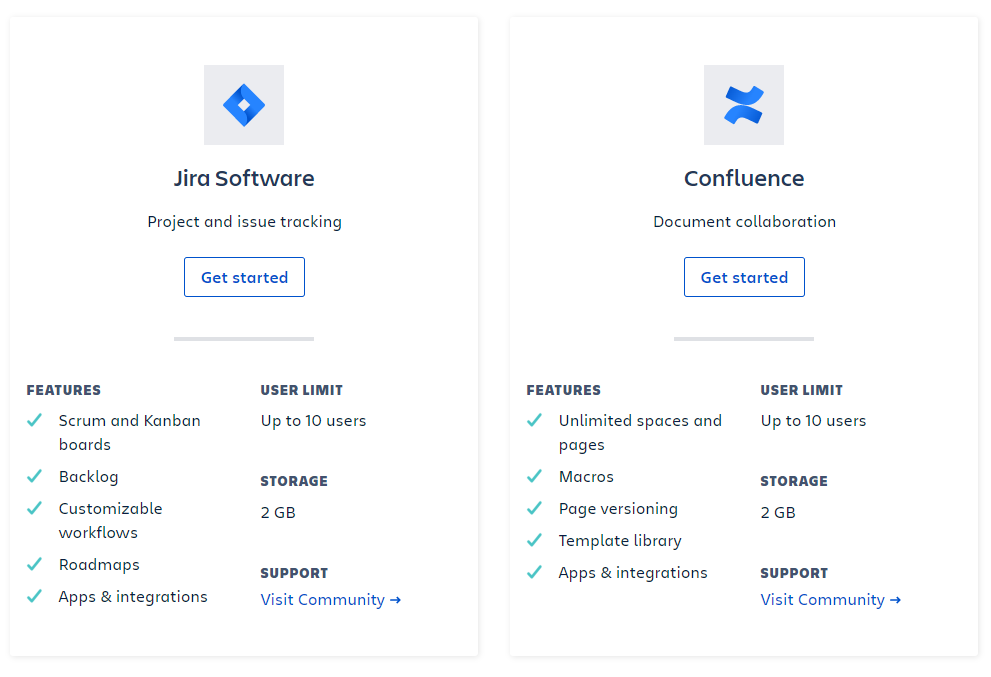The height and width of the screenshot is (677, 991).
Task: Click STORAGE heading in Confluence card
Action: (x=794, y=481)
